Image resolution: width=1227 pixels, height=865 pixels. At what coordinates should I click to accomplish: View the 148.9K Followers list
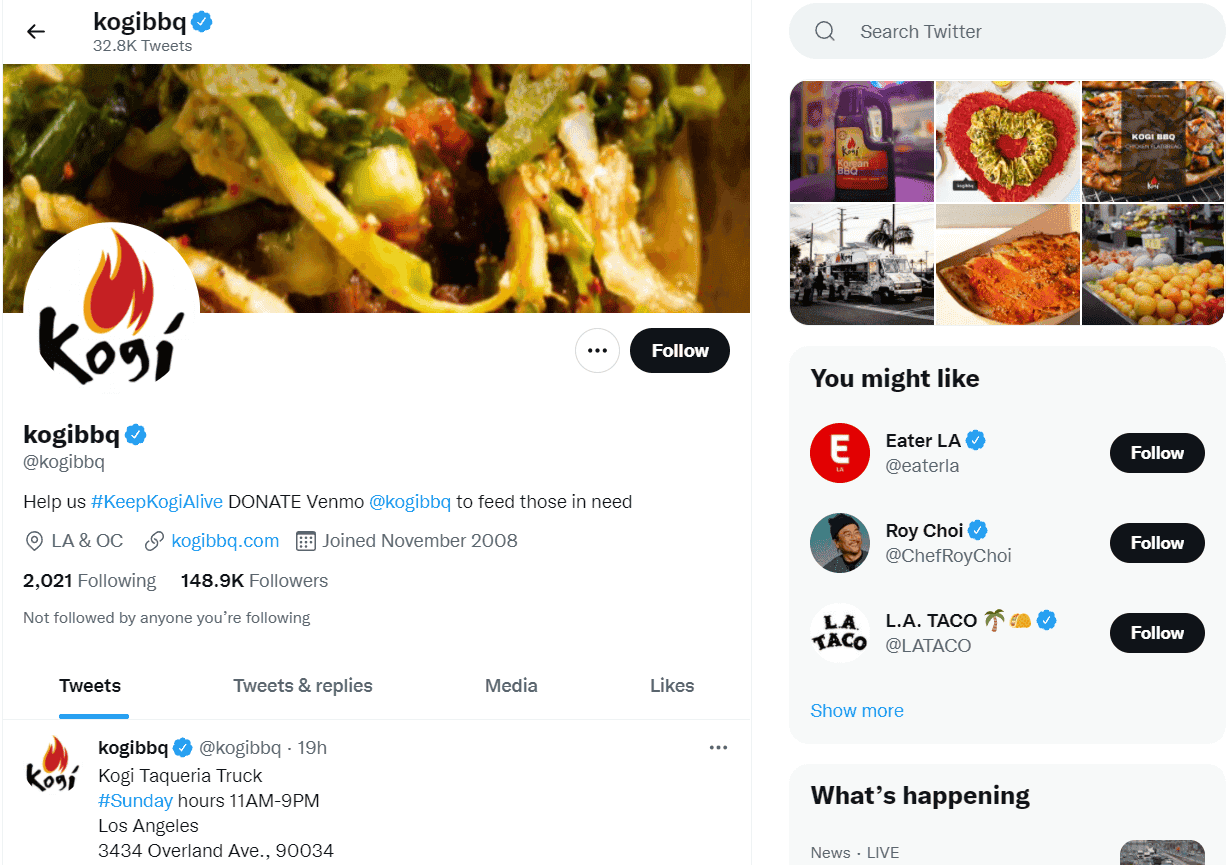click(254, 581)
